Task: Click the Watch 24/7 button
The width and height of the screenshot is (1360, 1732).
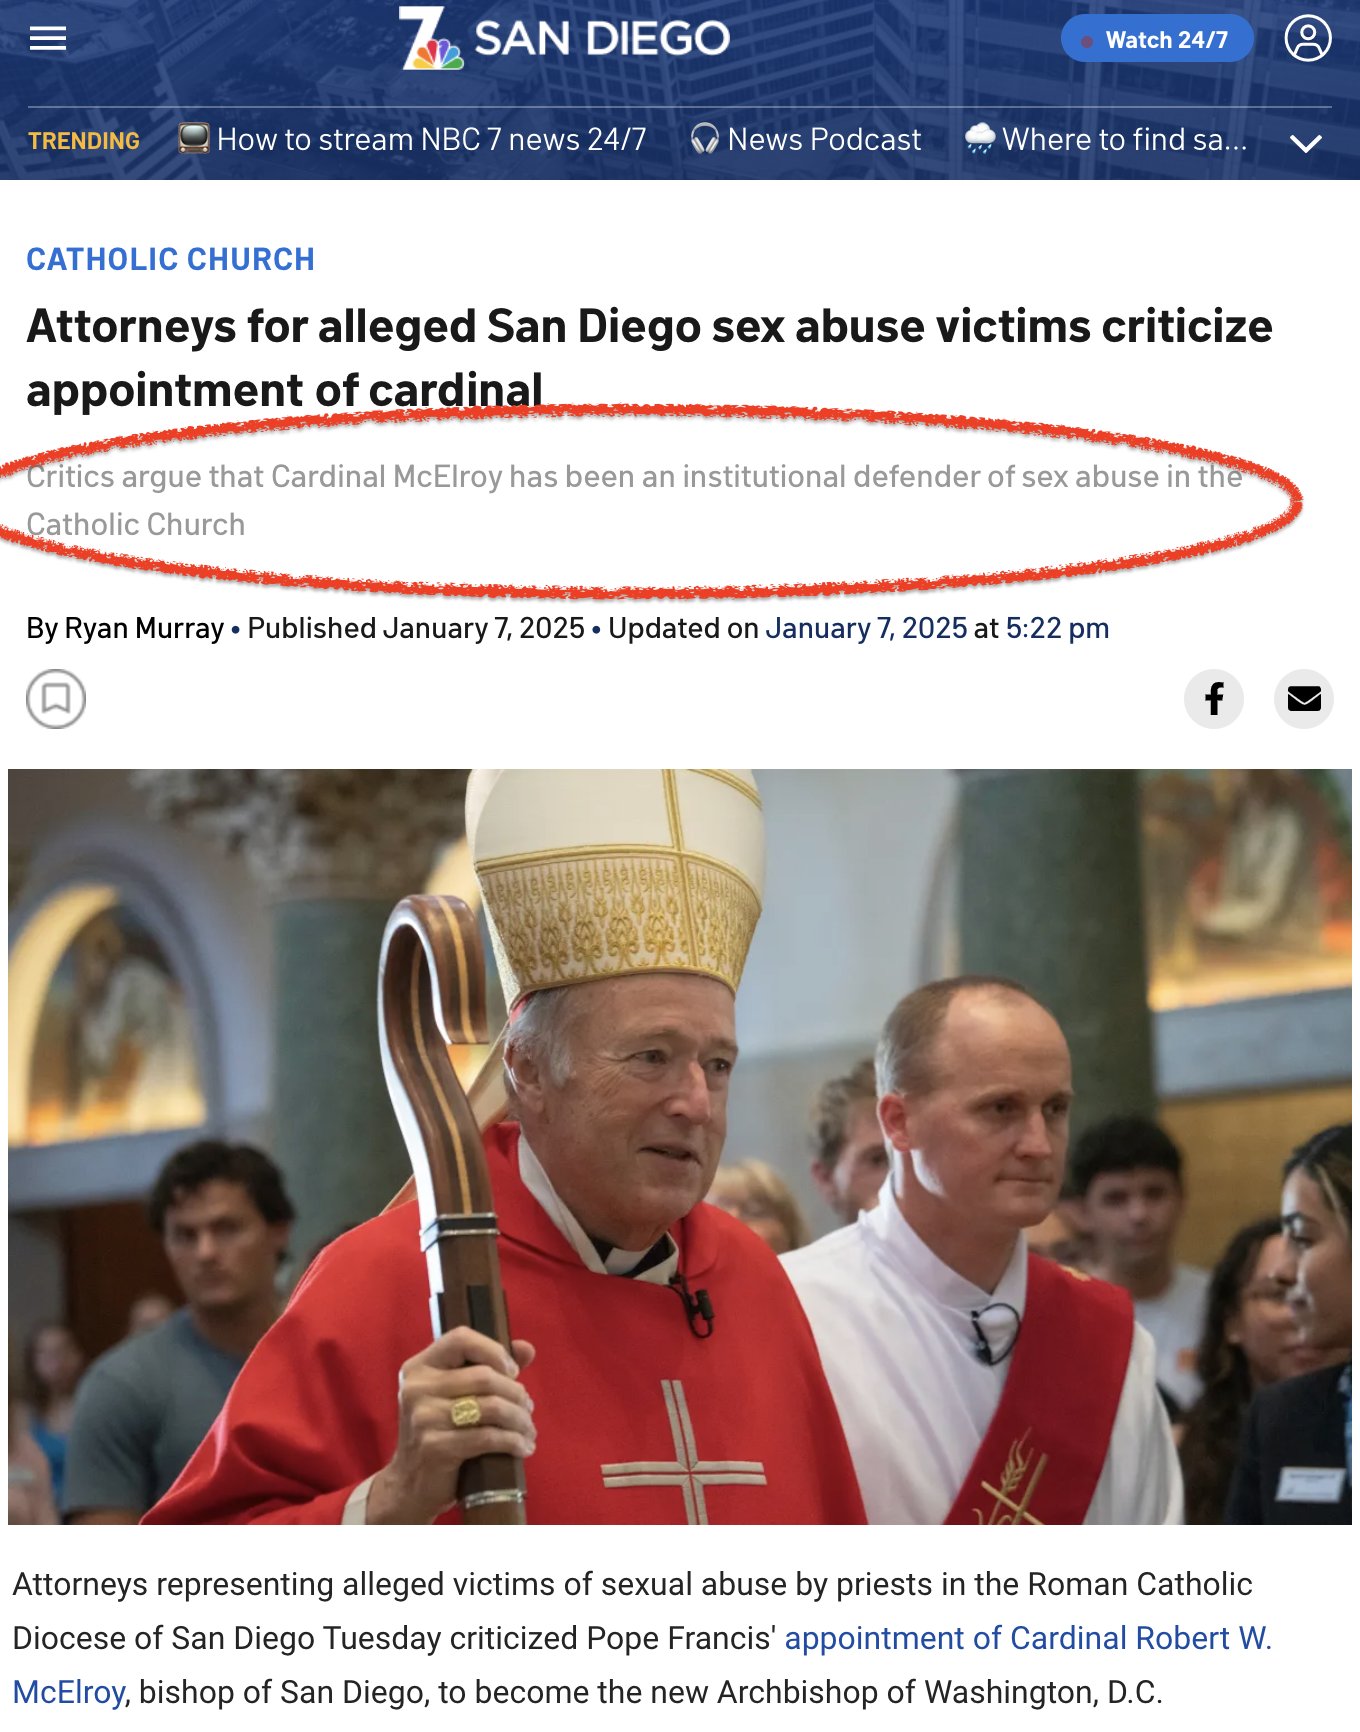Action: click(1157, 39)
